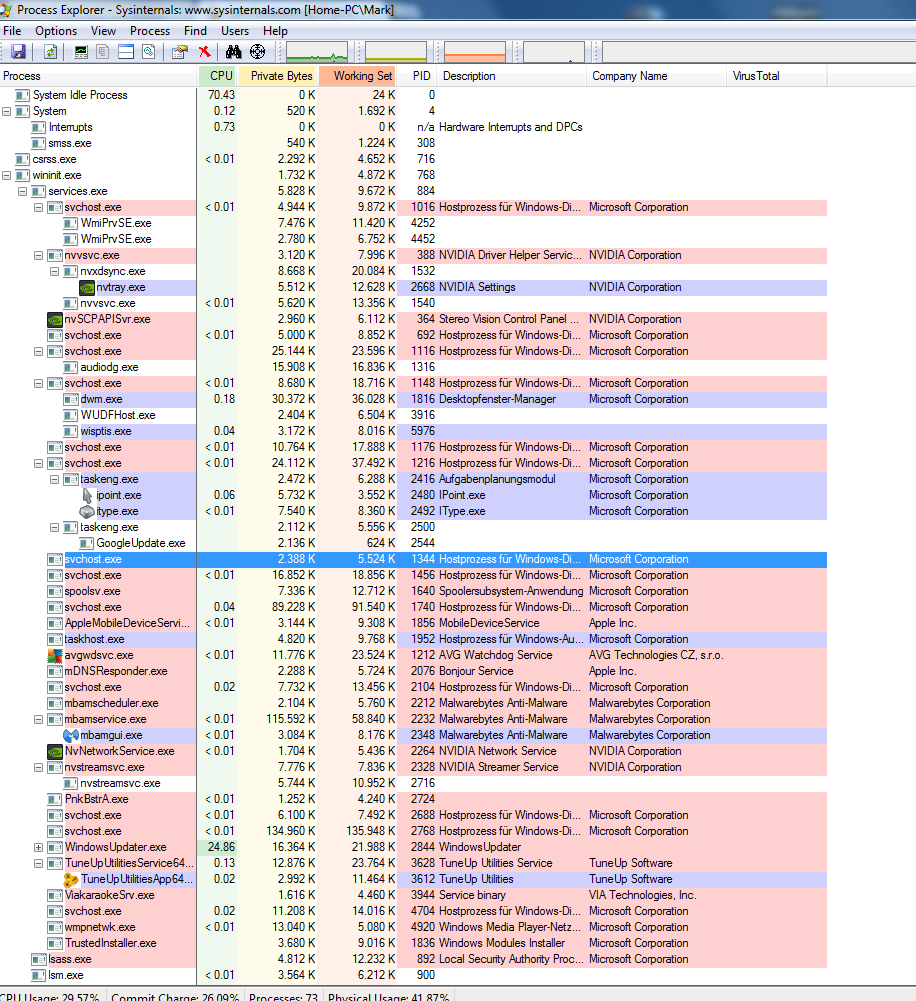
Task: Toggle the process tree toolbar icon
Action: [x=103, y=52]
